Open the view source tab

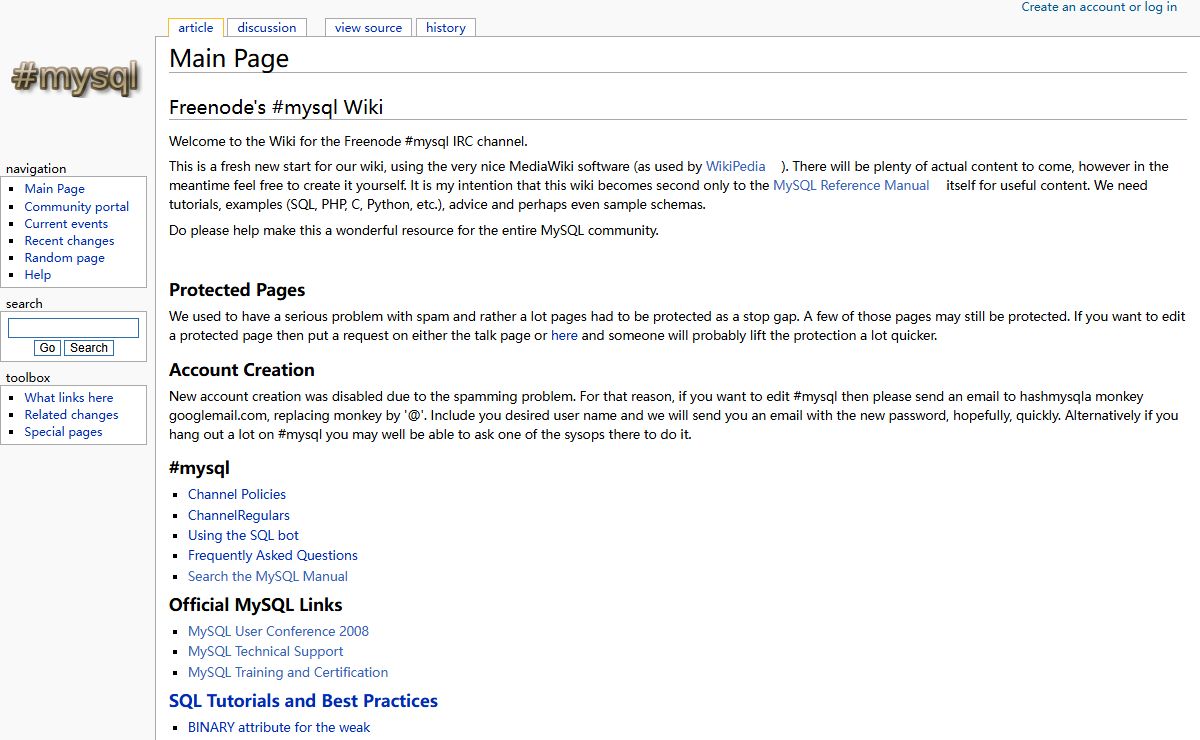point(368,28)
